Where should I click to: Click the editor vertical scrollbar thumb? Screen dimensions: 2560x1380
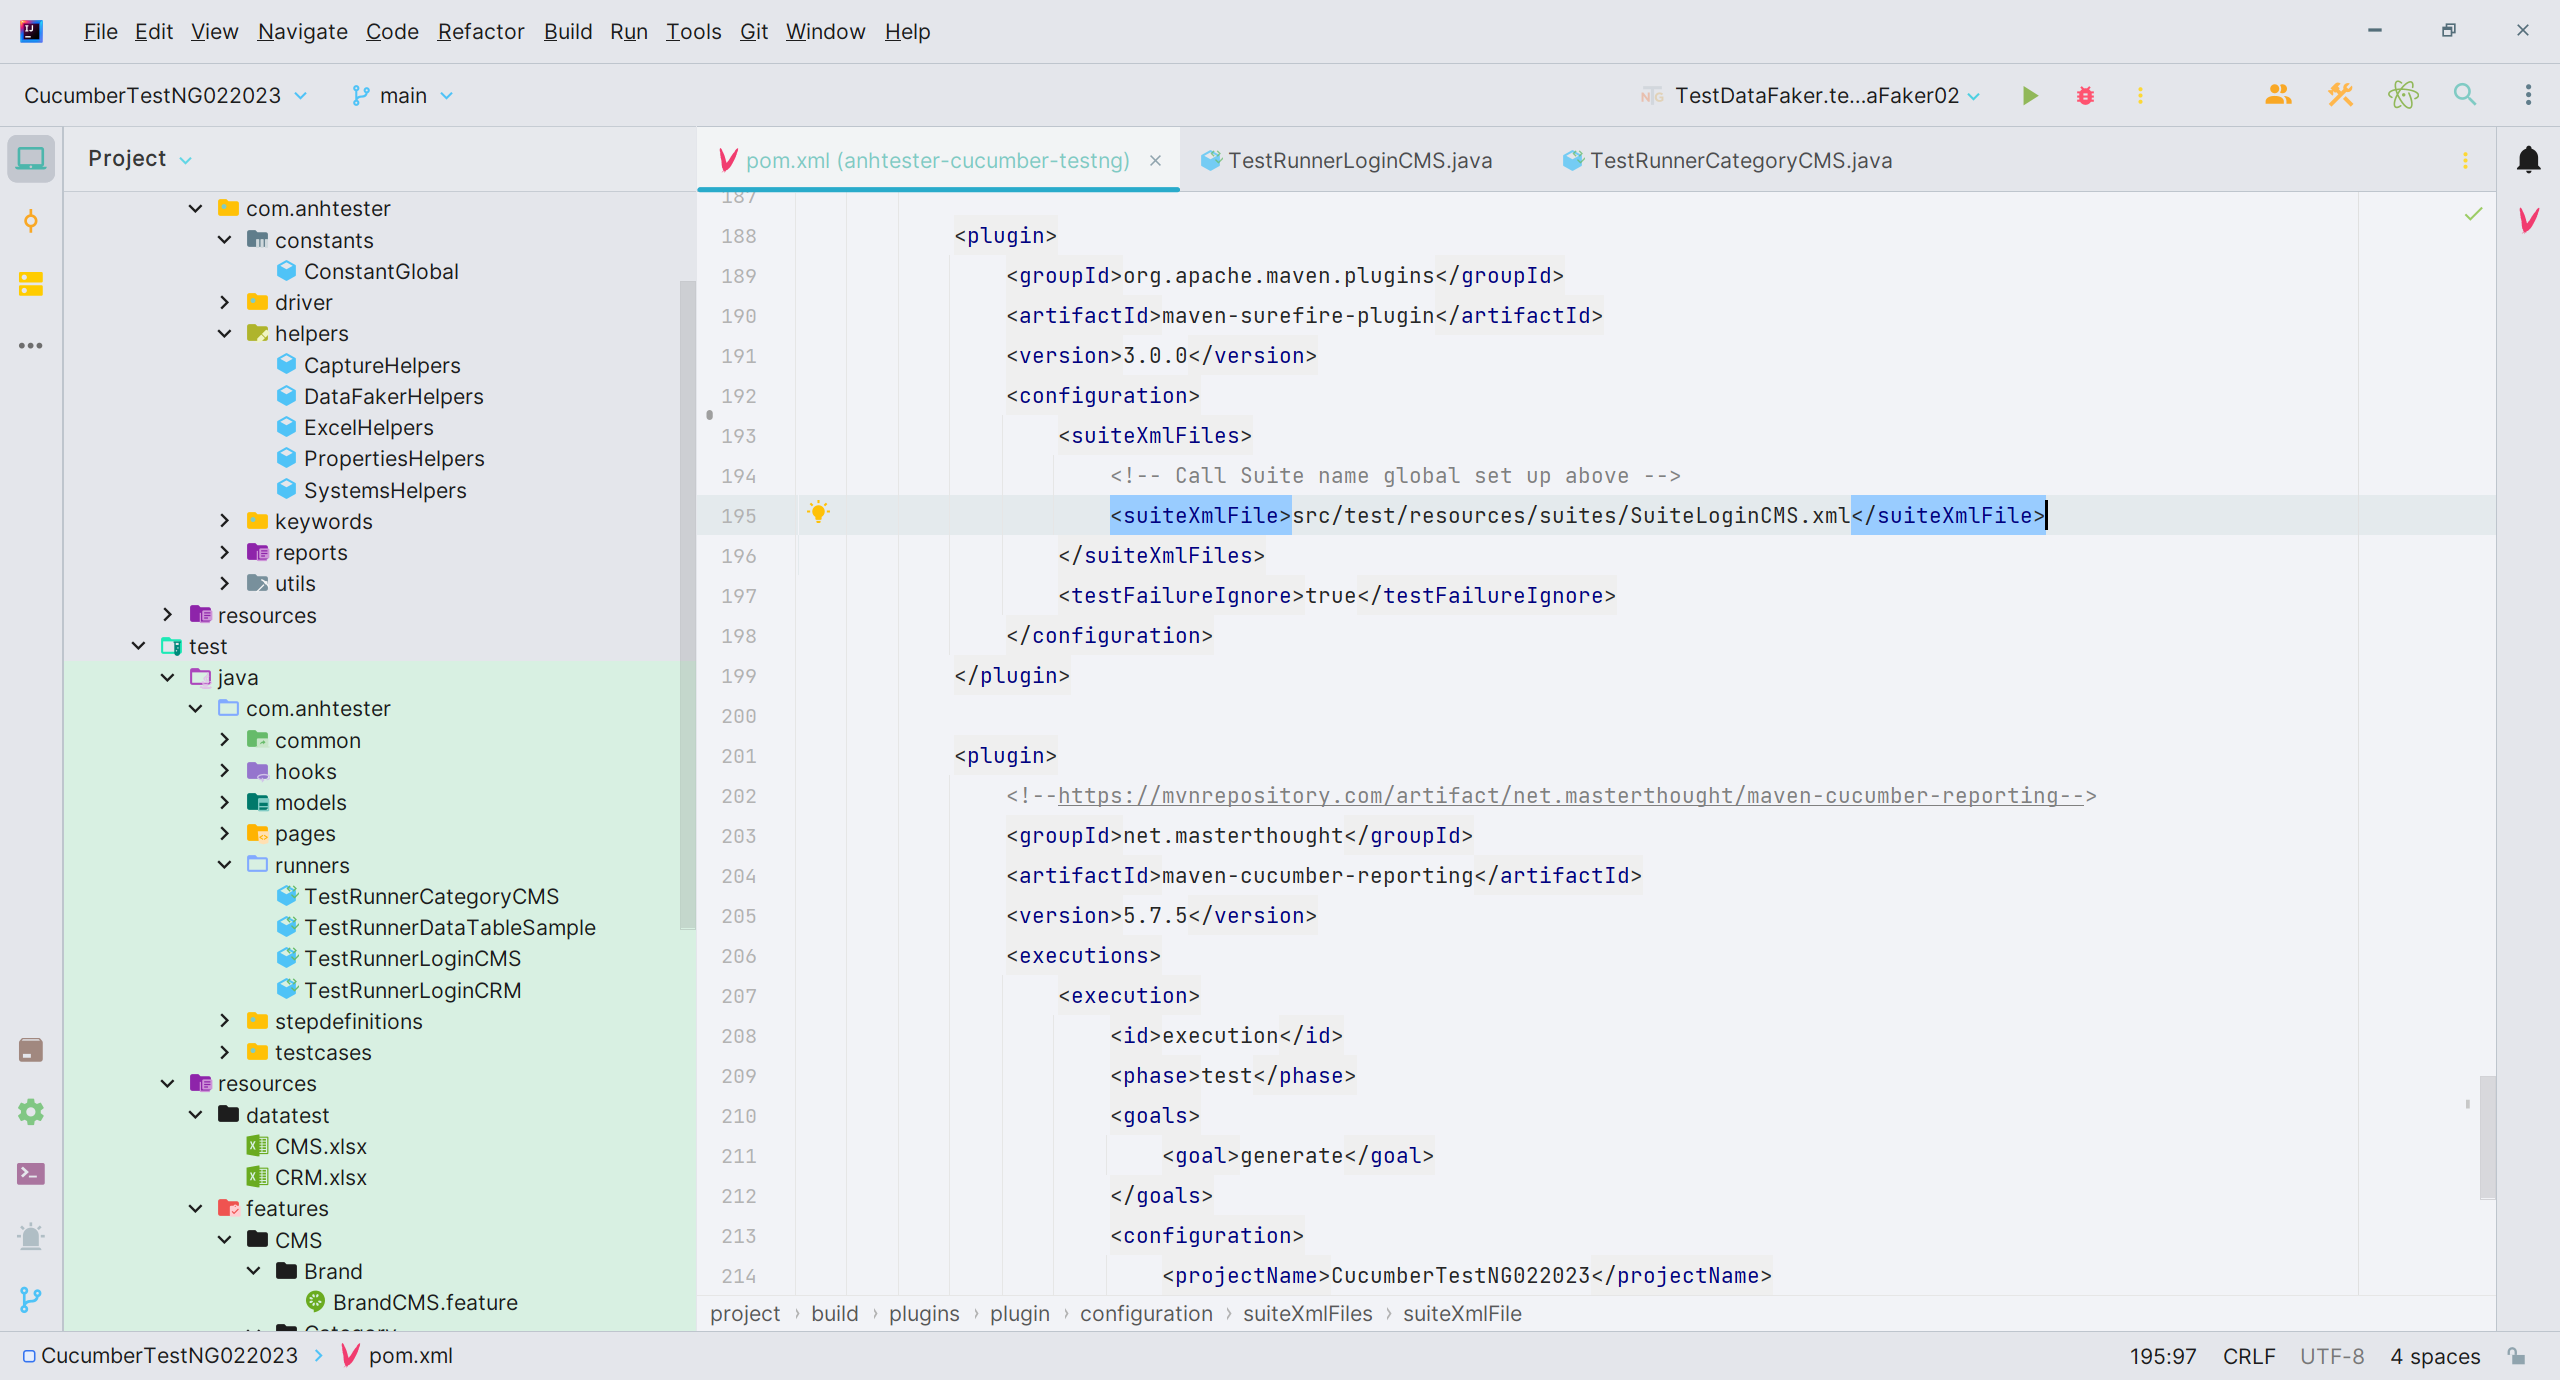2488,1136
